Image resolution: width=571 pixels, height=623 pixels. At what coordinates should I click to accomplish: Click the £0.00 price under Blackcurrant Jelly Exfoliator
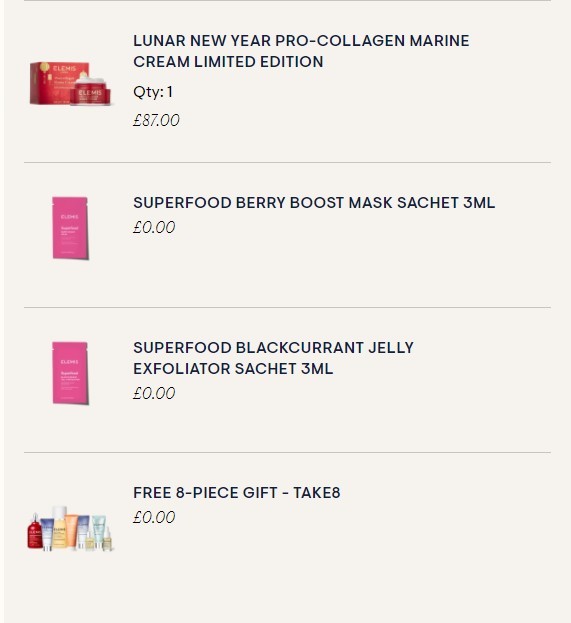coord(154,393)
